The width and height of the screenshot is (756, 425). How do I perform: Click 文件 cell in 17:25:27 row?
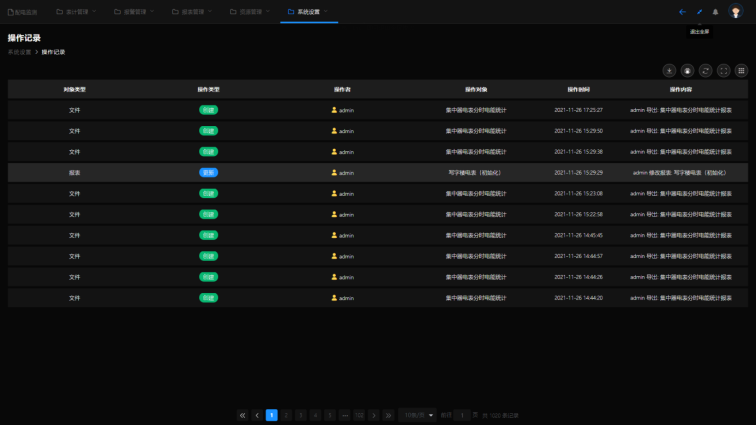74,110
